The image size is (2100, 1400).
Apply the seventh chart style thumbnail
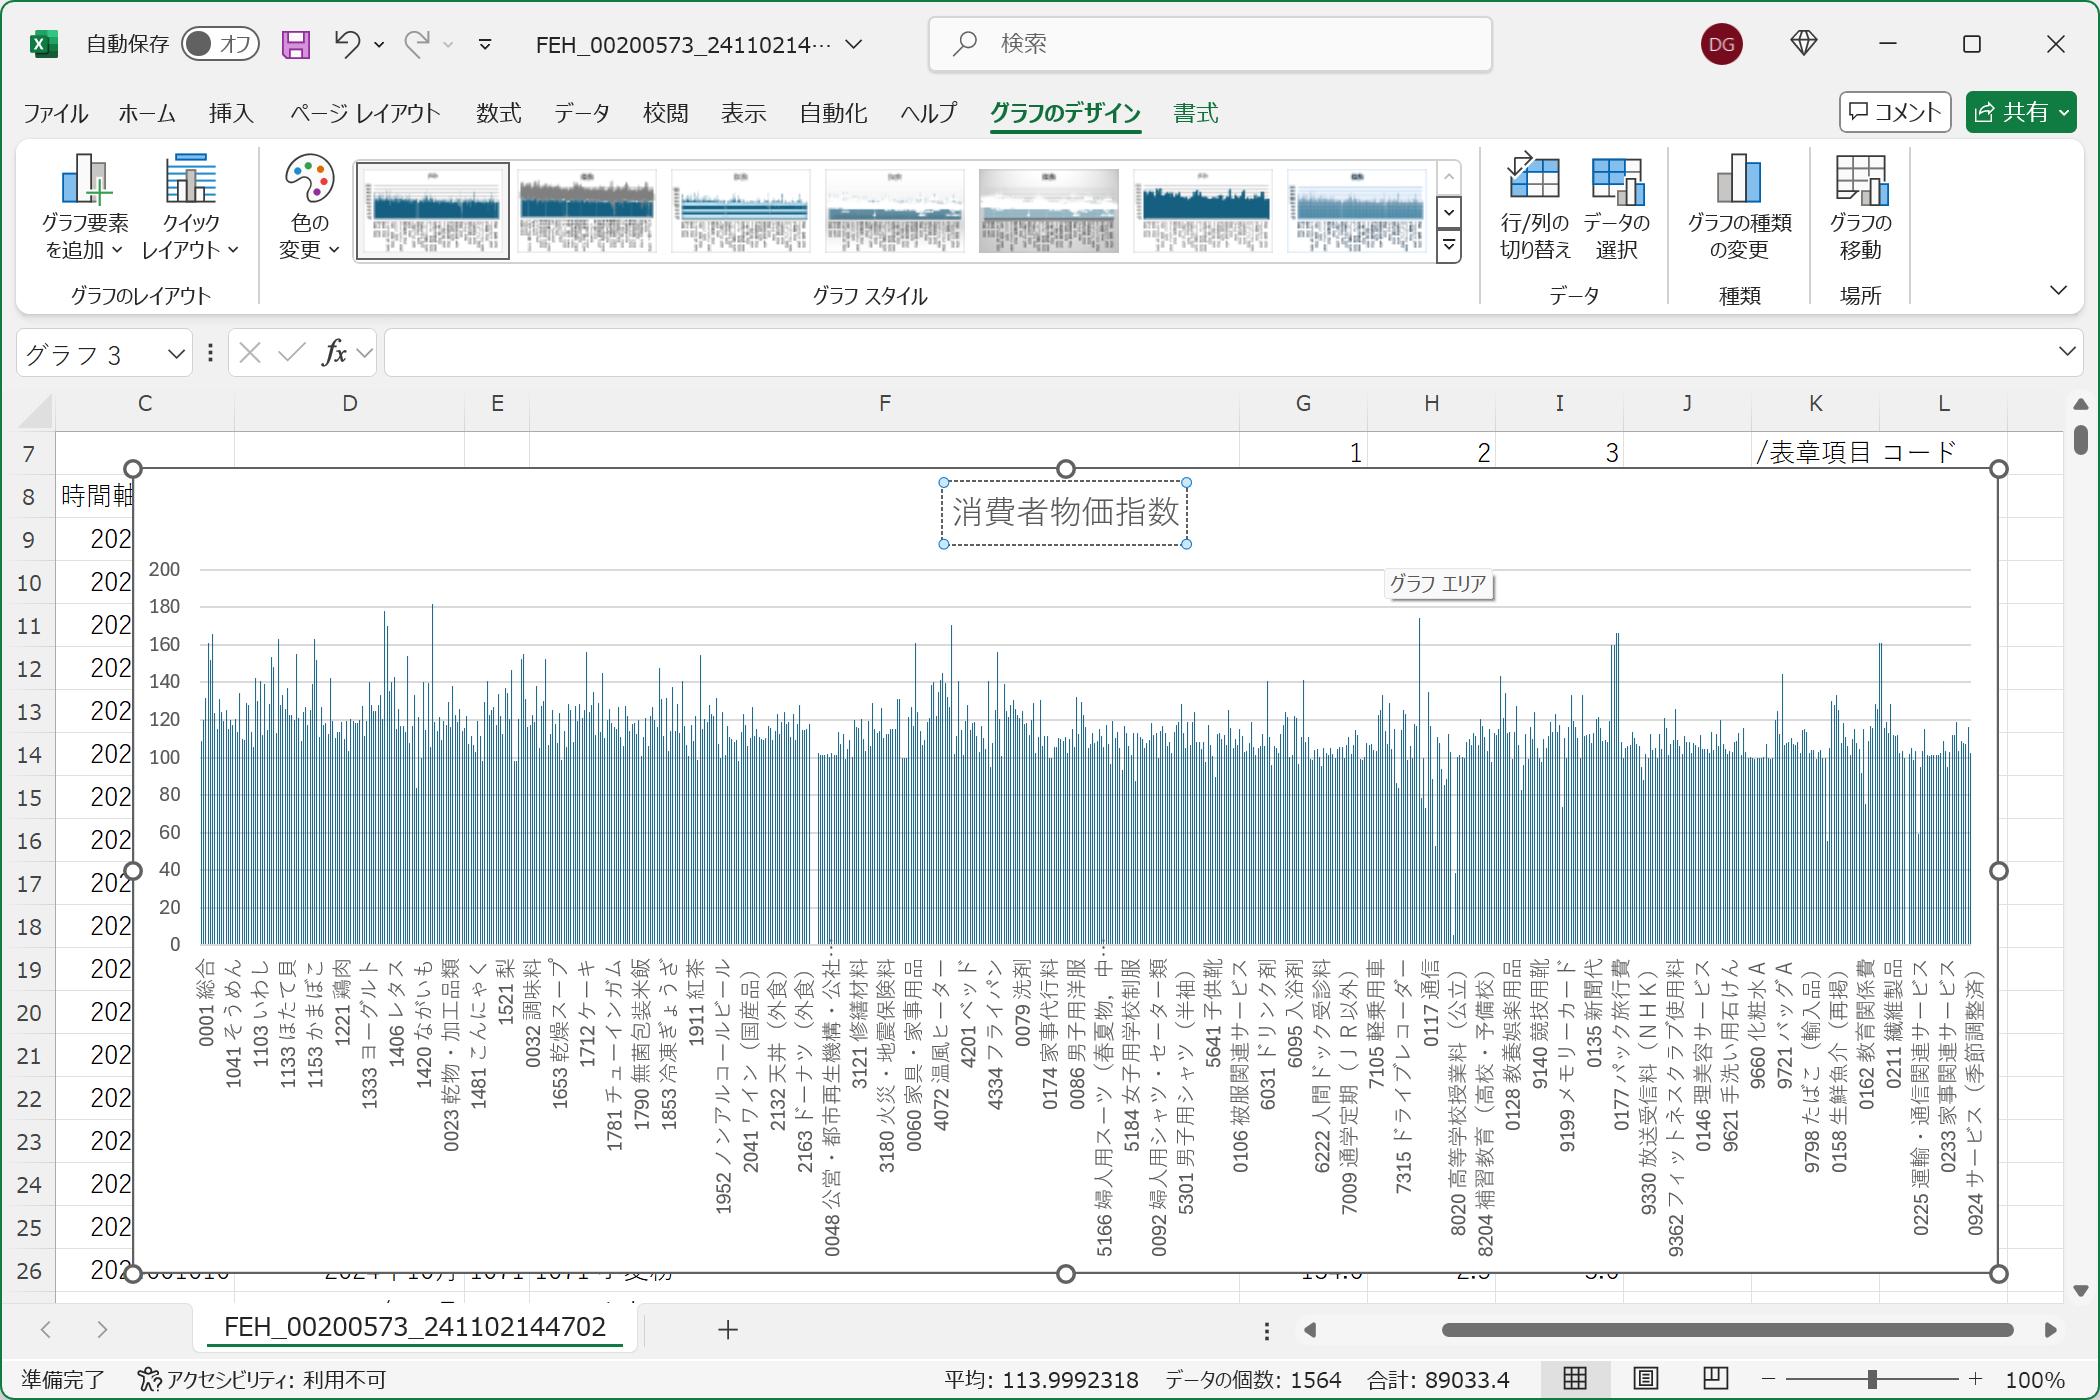[x=1356, y=211]
